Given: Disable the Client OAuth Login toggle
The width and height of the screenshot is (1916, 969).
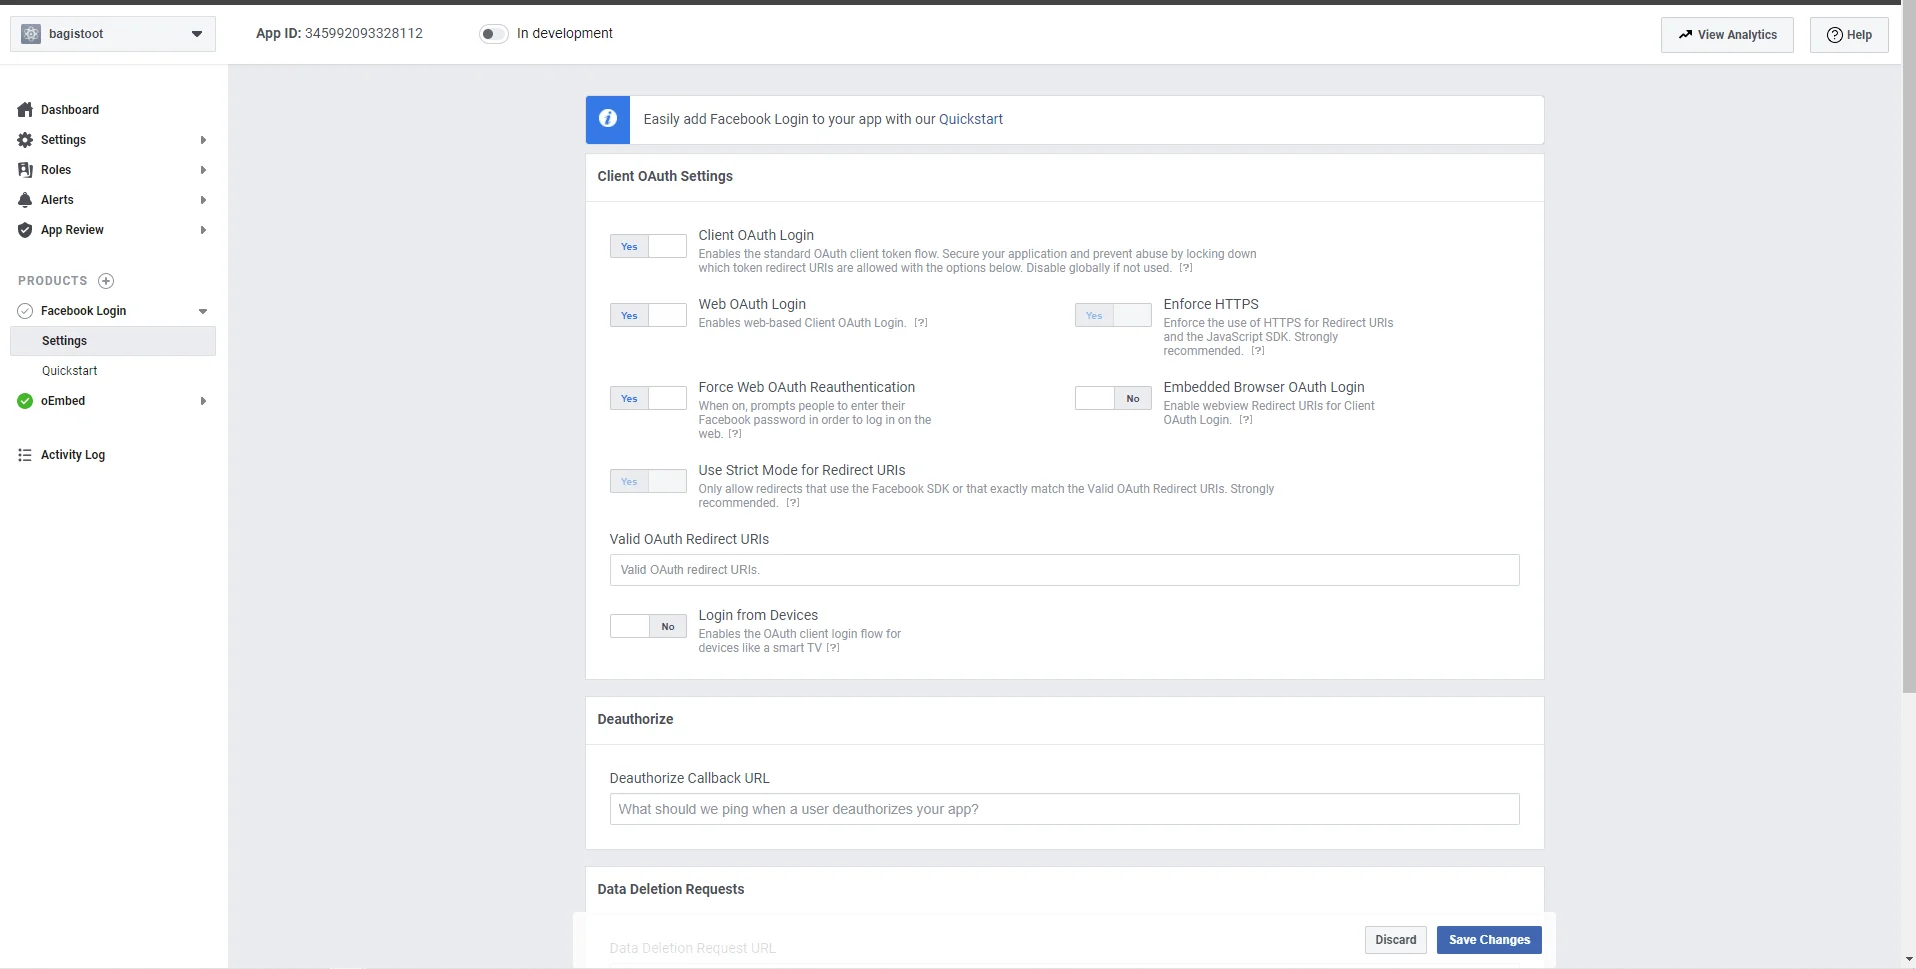Looking at the screenshot, I should tap(648, 247).
